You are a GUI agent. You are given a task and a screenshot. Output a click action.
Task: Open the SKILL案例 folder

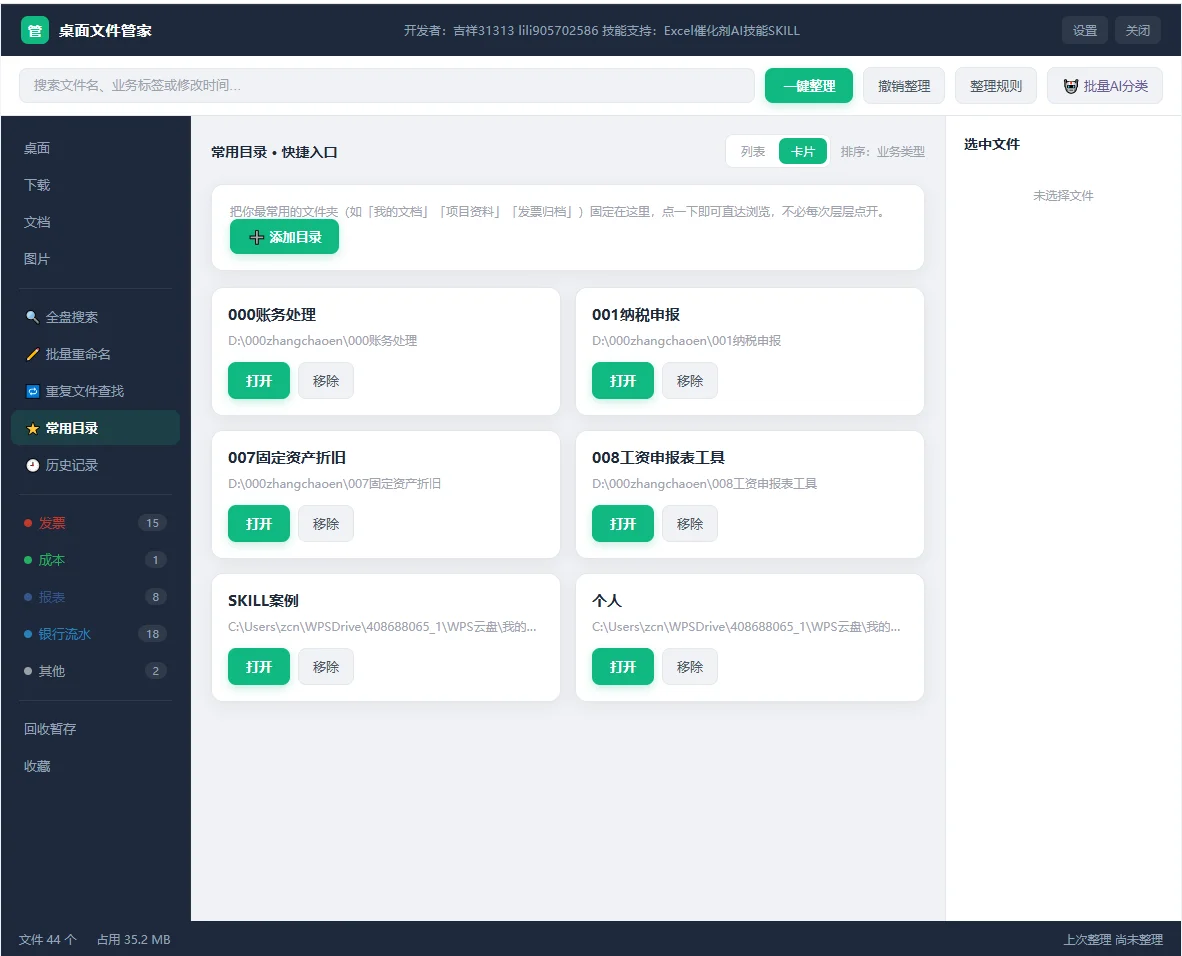pos(259,666)
